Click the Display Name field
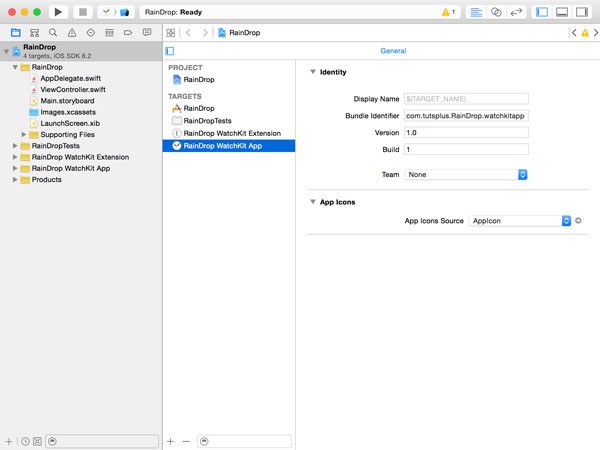The width and height of the screenshot is (600, 450). 466,99
